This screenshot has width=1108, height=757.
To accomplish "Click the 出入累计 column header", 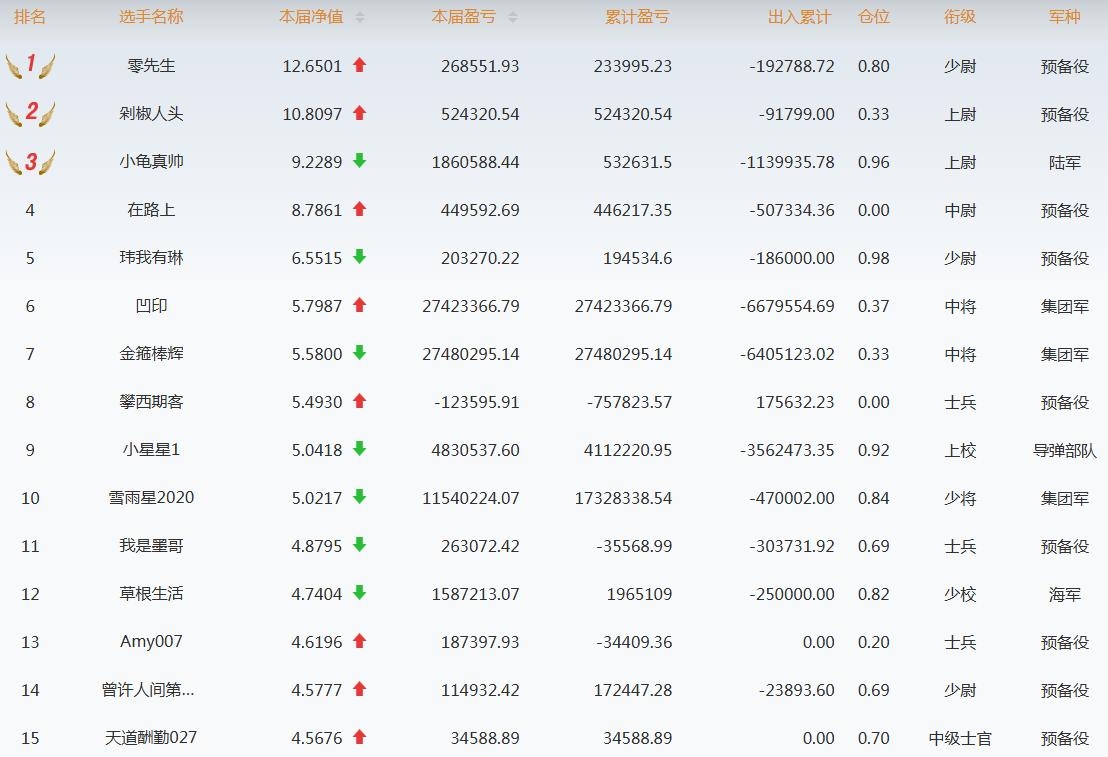I will (799, 17).
